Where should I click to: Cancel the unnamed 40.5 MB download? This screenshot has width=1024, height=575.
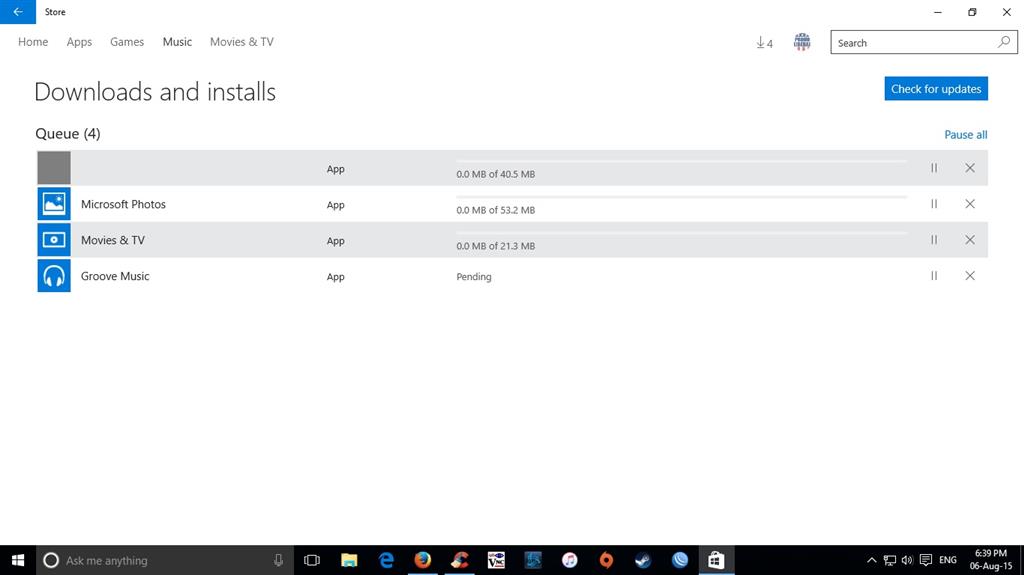click(x=970, y=168)
